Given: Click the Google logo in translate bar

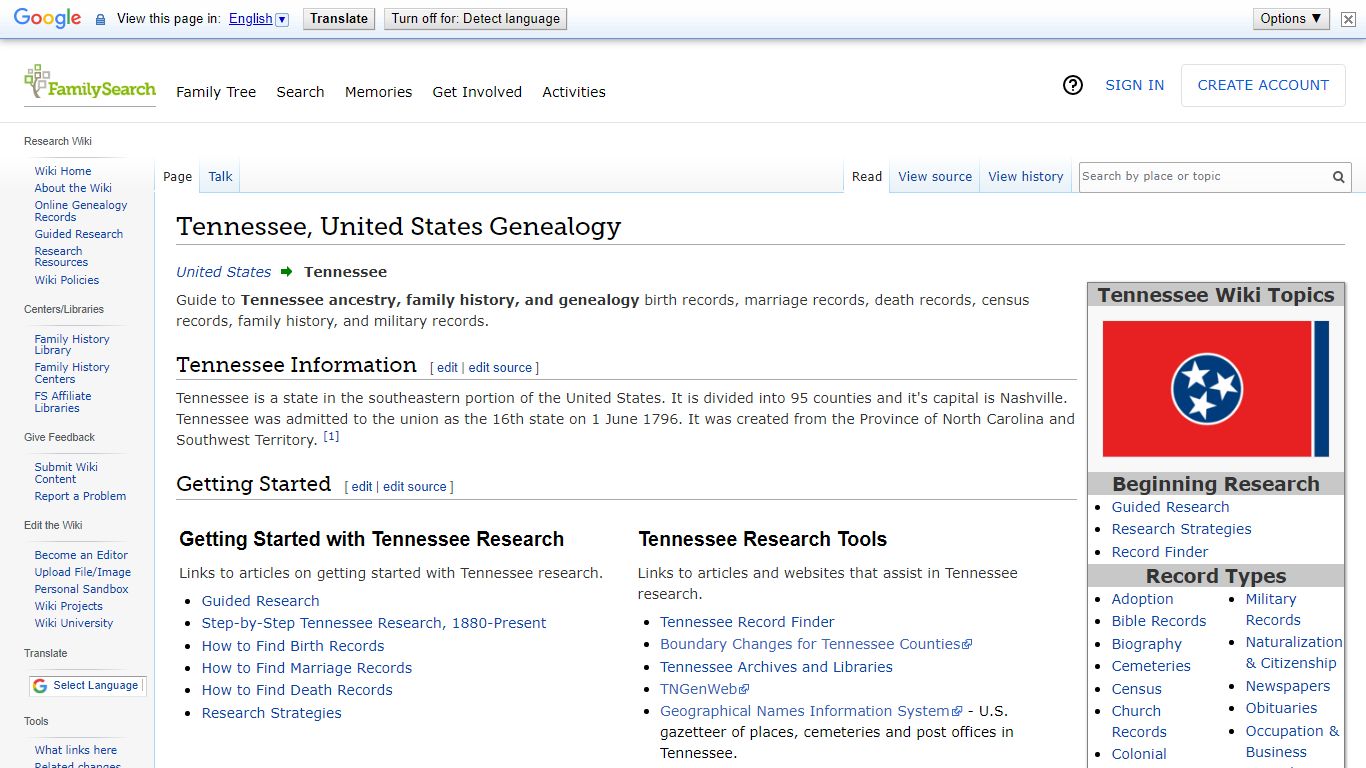Looking at the screenshot, I should point(47,18).
